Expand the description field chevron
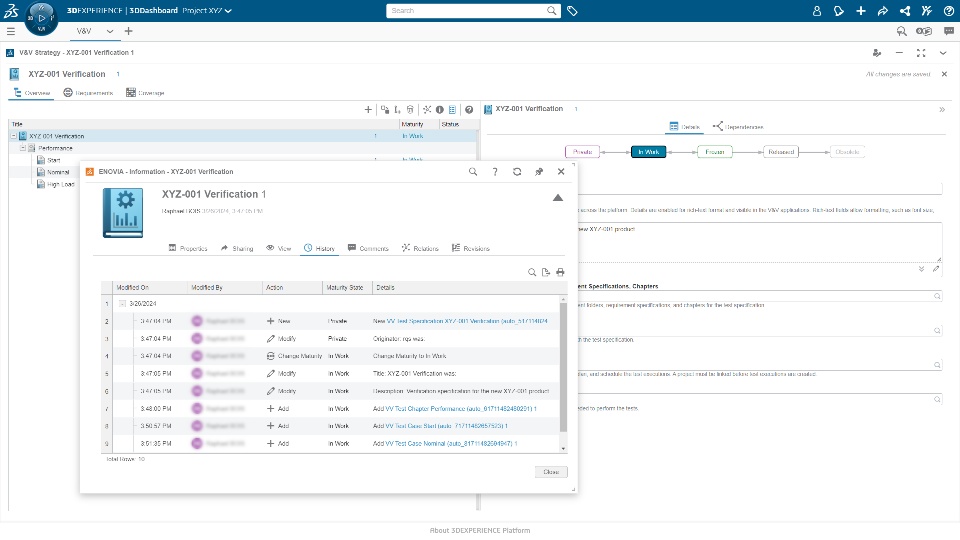960x540 pixels. (x=921, y=269)
